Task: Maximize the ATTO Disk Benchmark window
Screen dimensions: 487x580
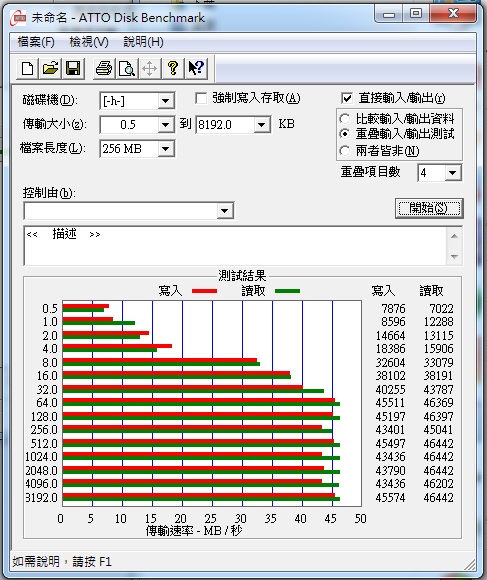Action: 416,14
